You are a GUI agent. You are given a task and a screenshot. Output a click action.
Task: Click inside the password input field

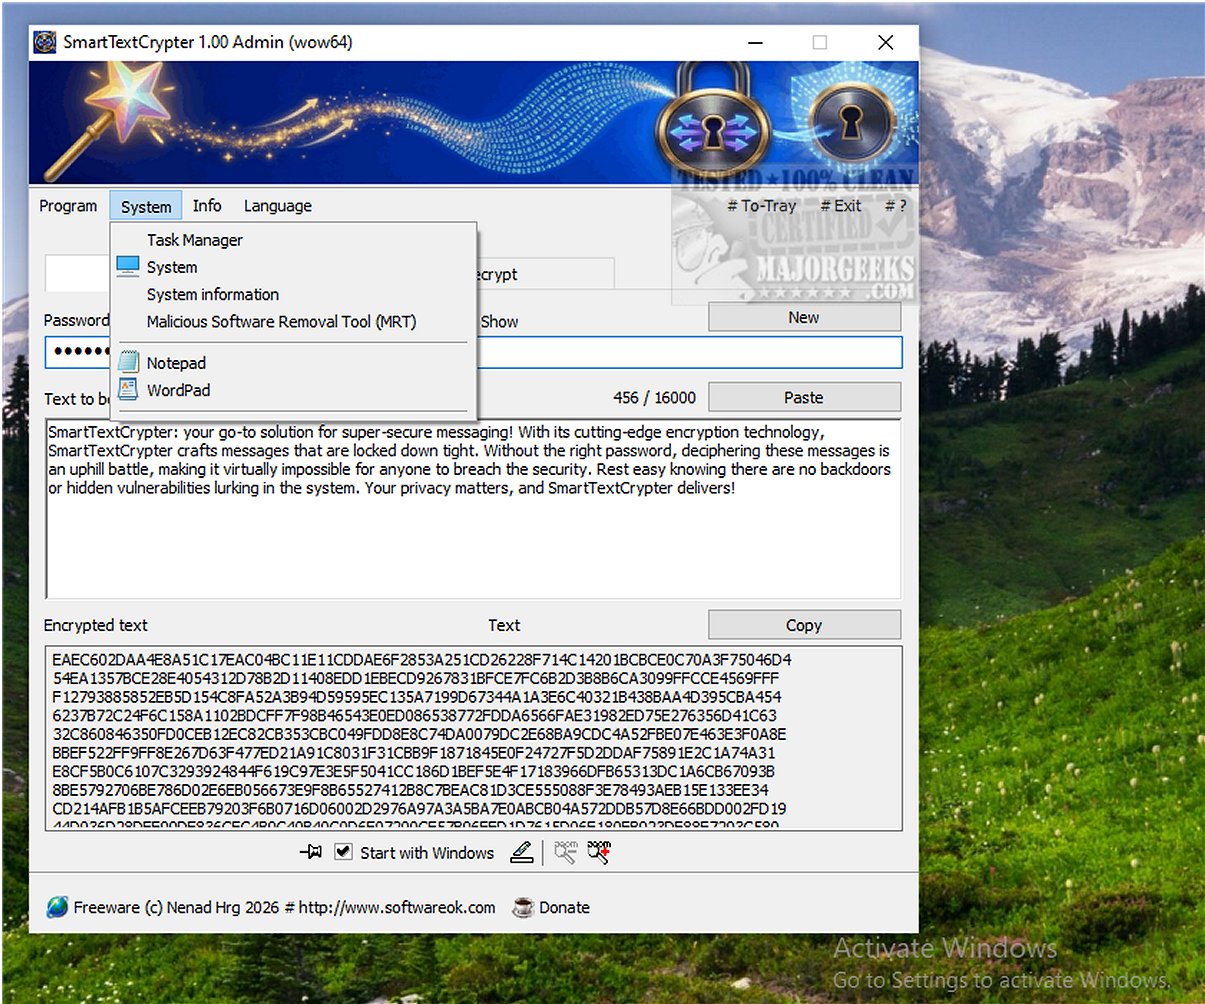pyautogui.click(x=688, y=352)
